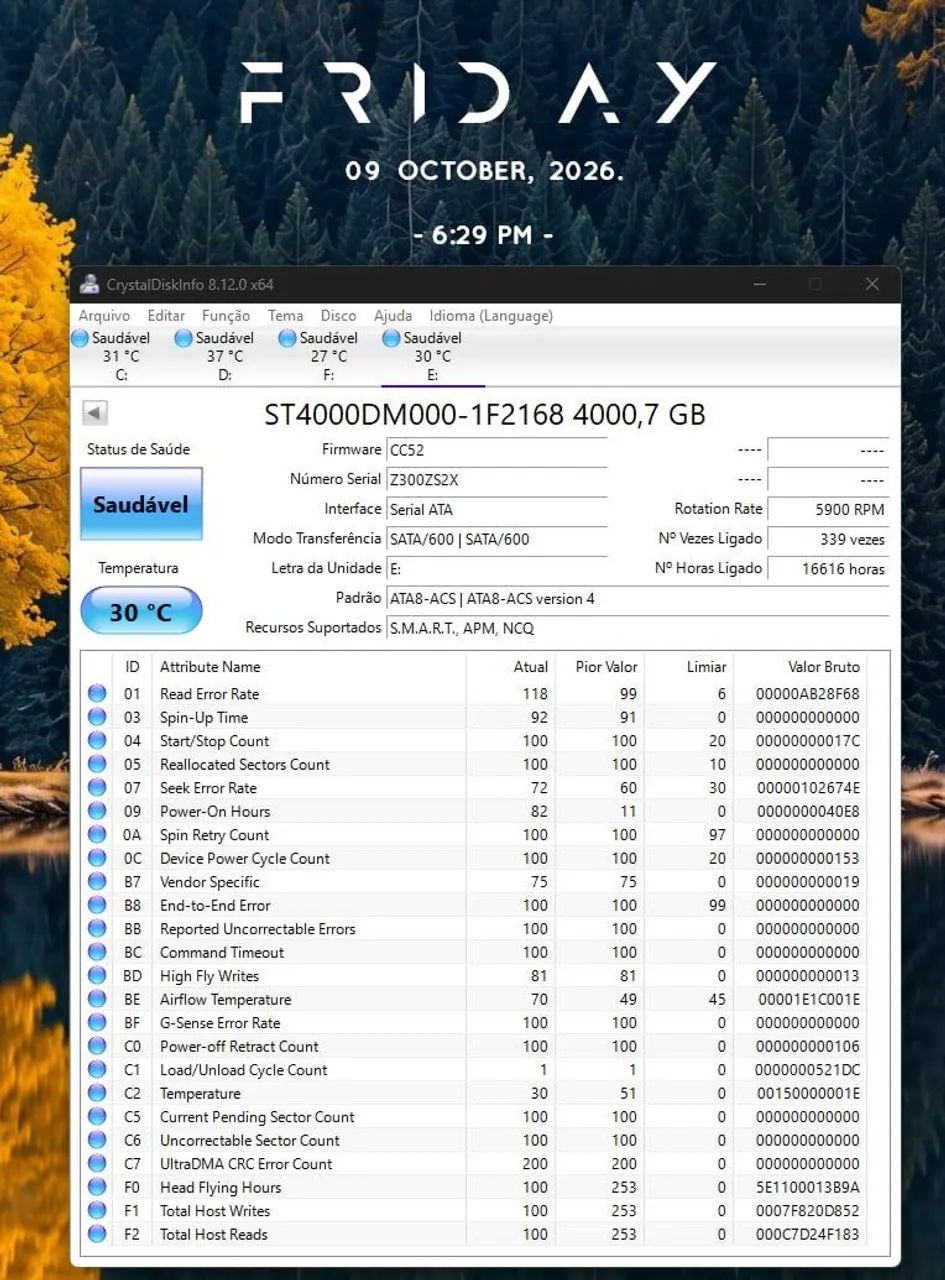Select the Total Host Writes row name
The height and width of the screenshot is (1280, 945).
point(215,1210)
